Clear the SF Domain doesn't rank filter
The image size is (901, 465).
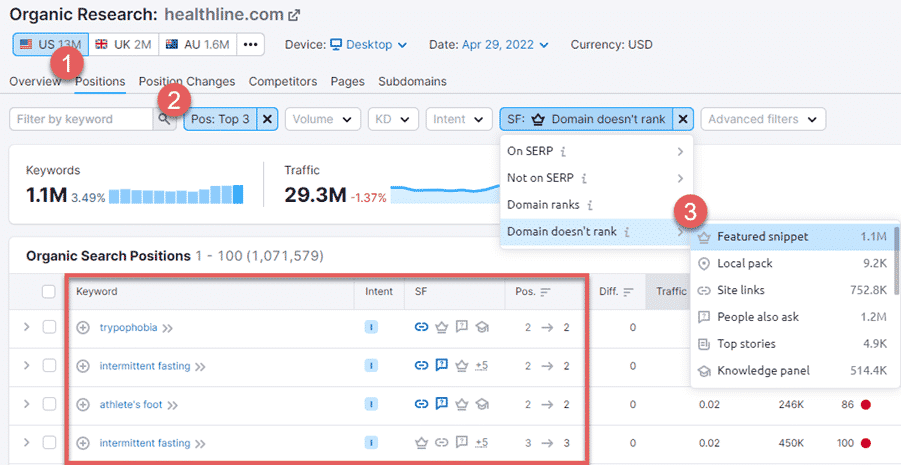[683, 119]
